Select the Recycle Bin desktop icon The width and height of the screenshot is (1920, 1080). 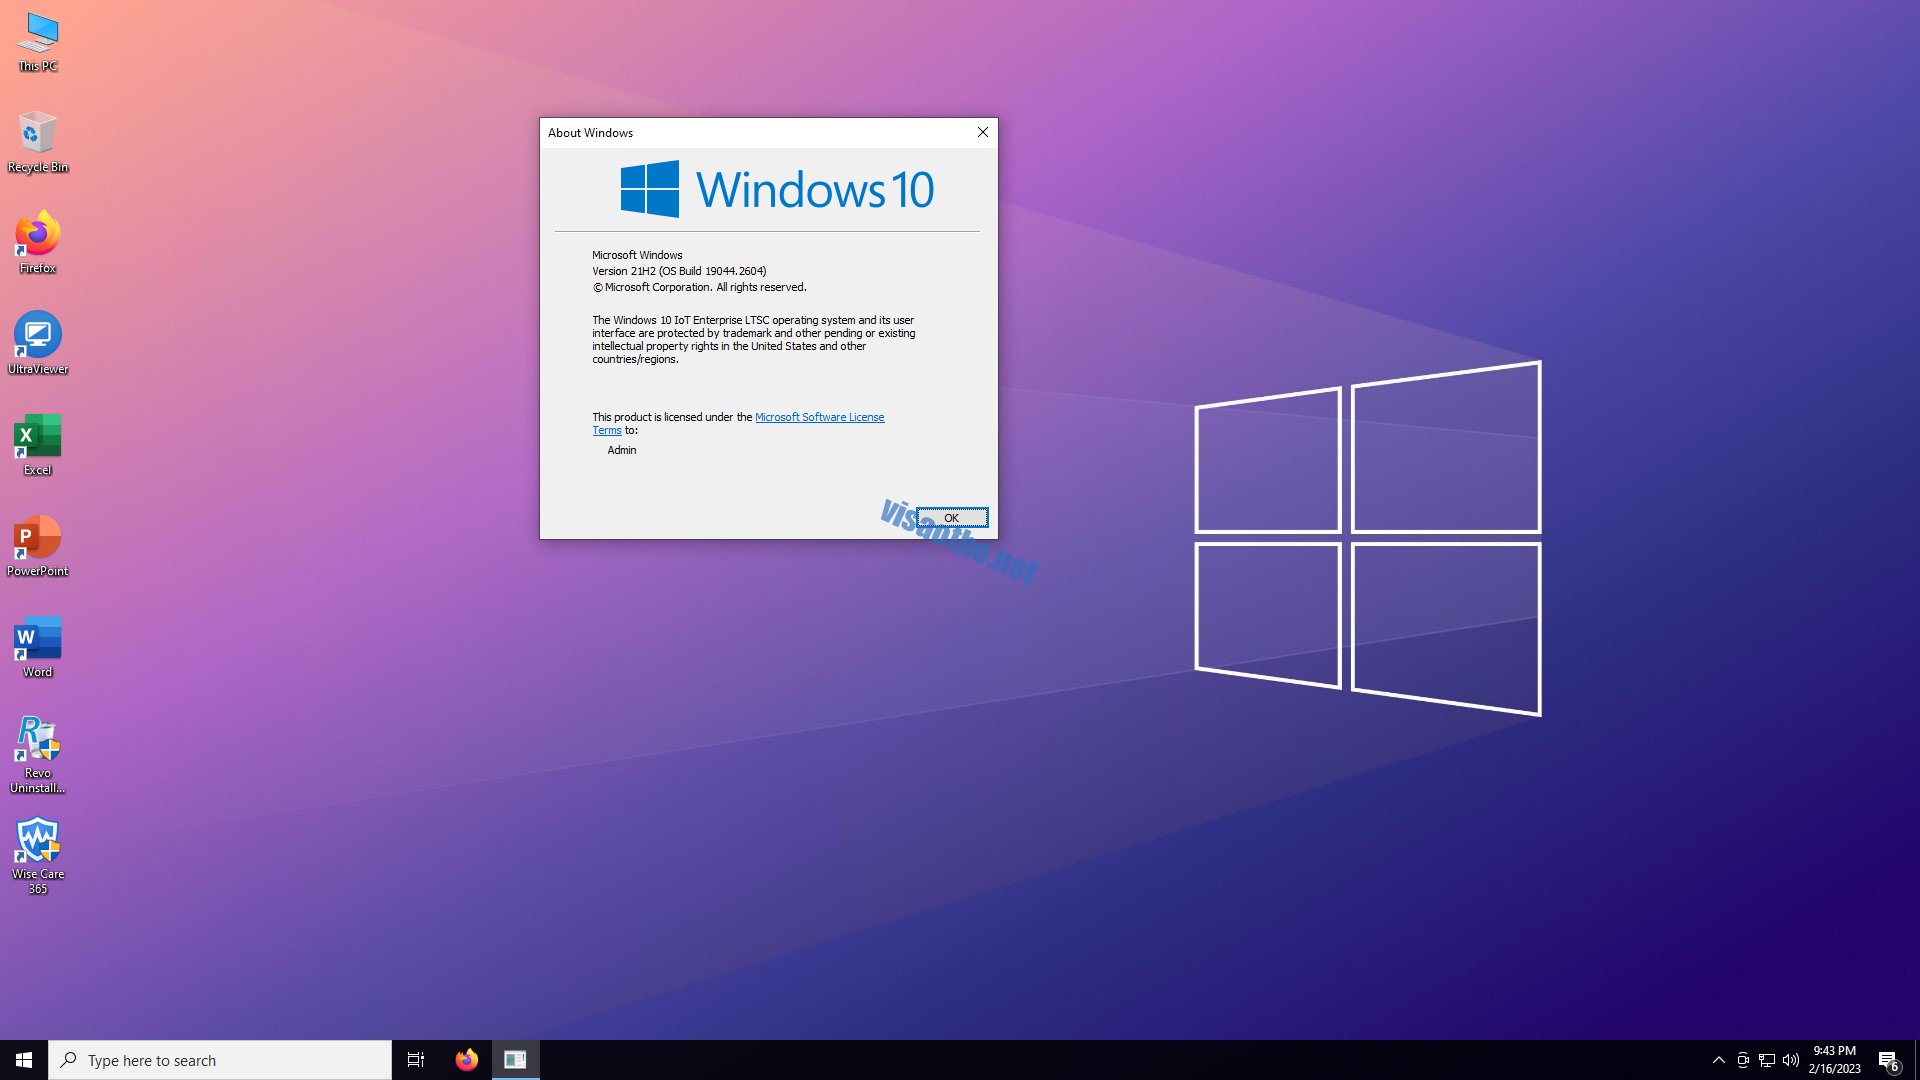coord(38,143)
